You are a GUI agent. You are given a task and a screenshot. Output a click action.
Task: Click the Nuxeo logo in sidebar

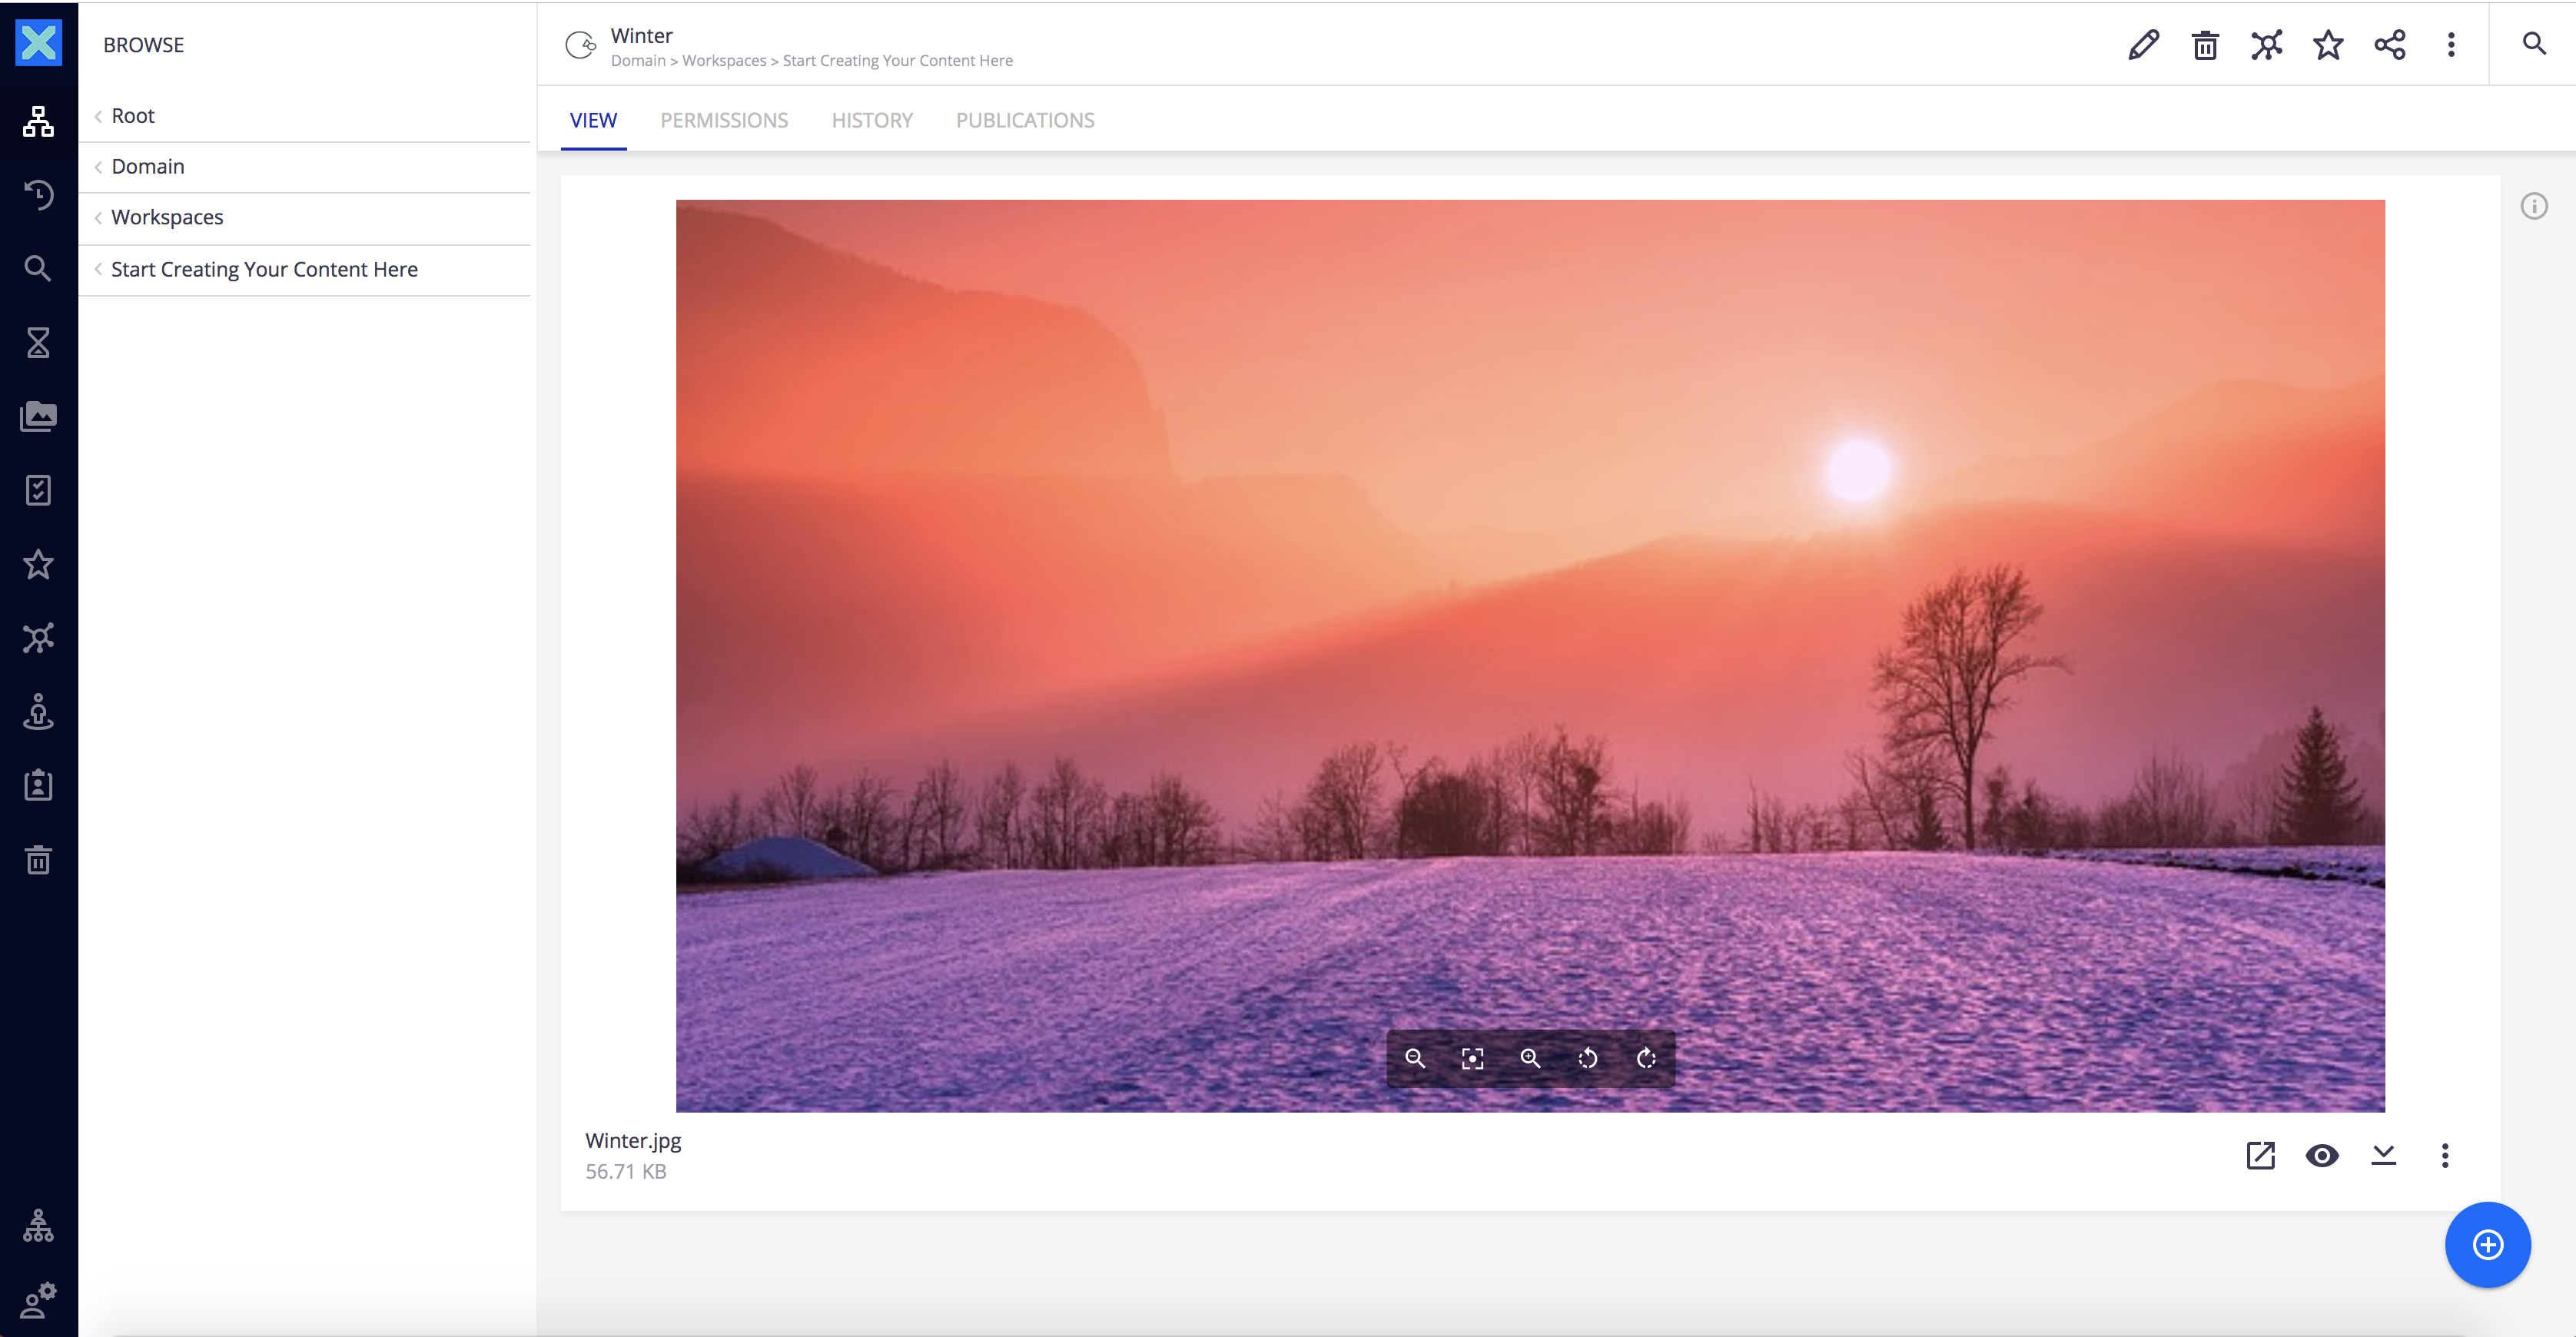pos(38,43)
